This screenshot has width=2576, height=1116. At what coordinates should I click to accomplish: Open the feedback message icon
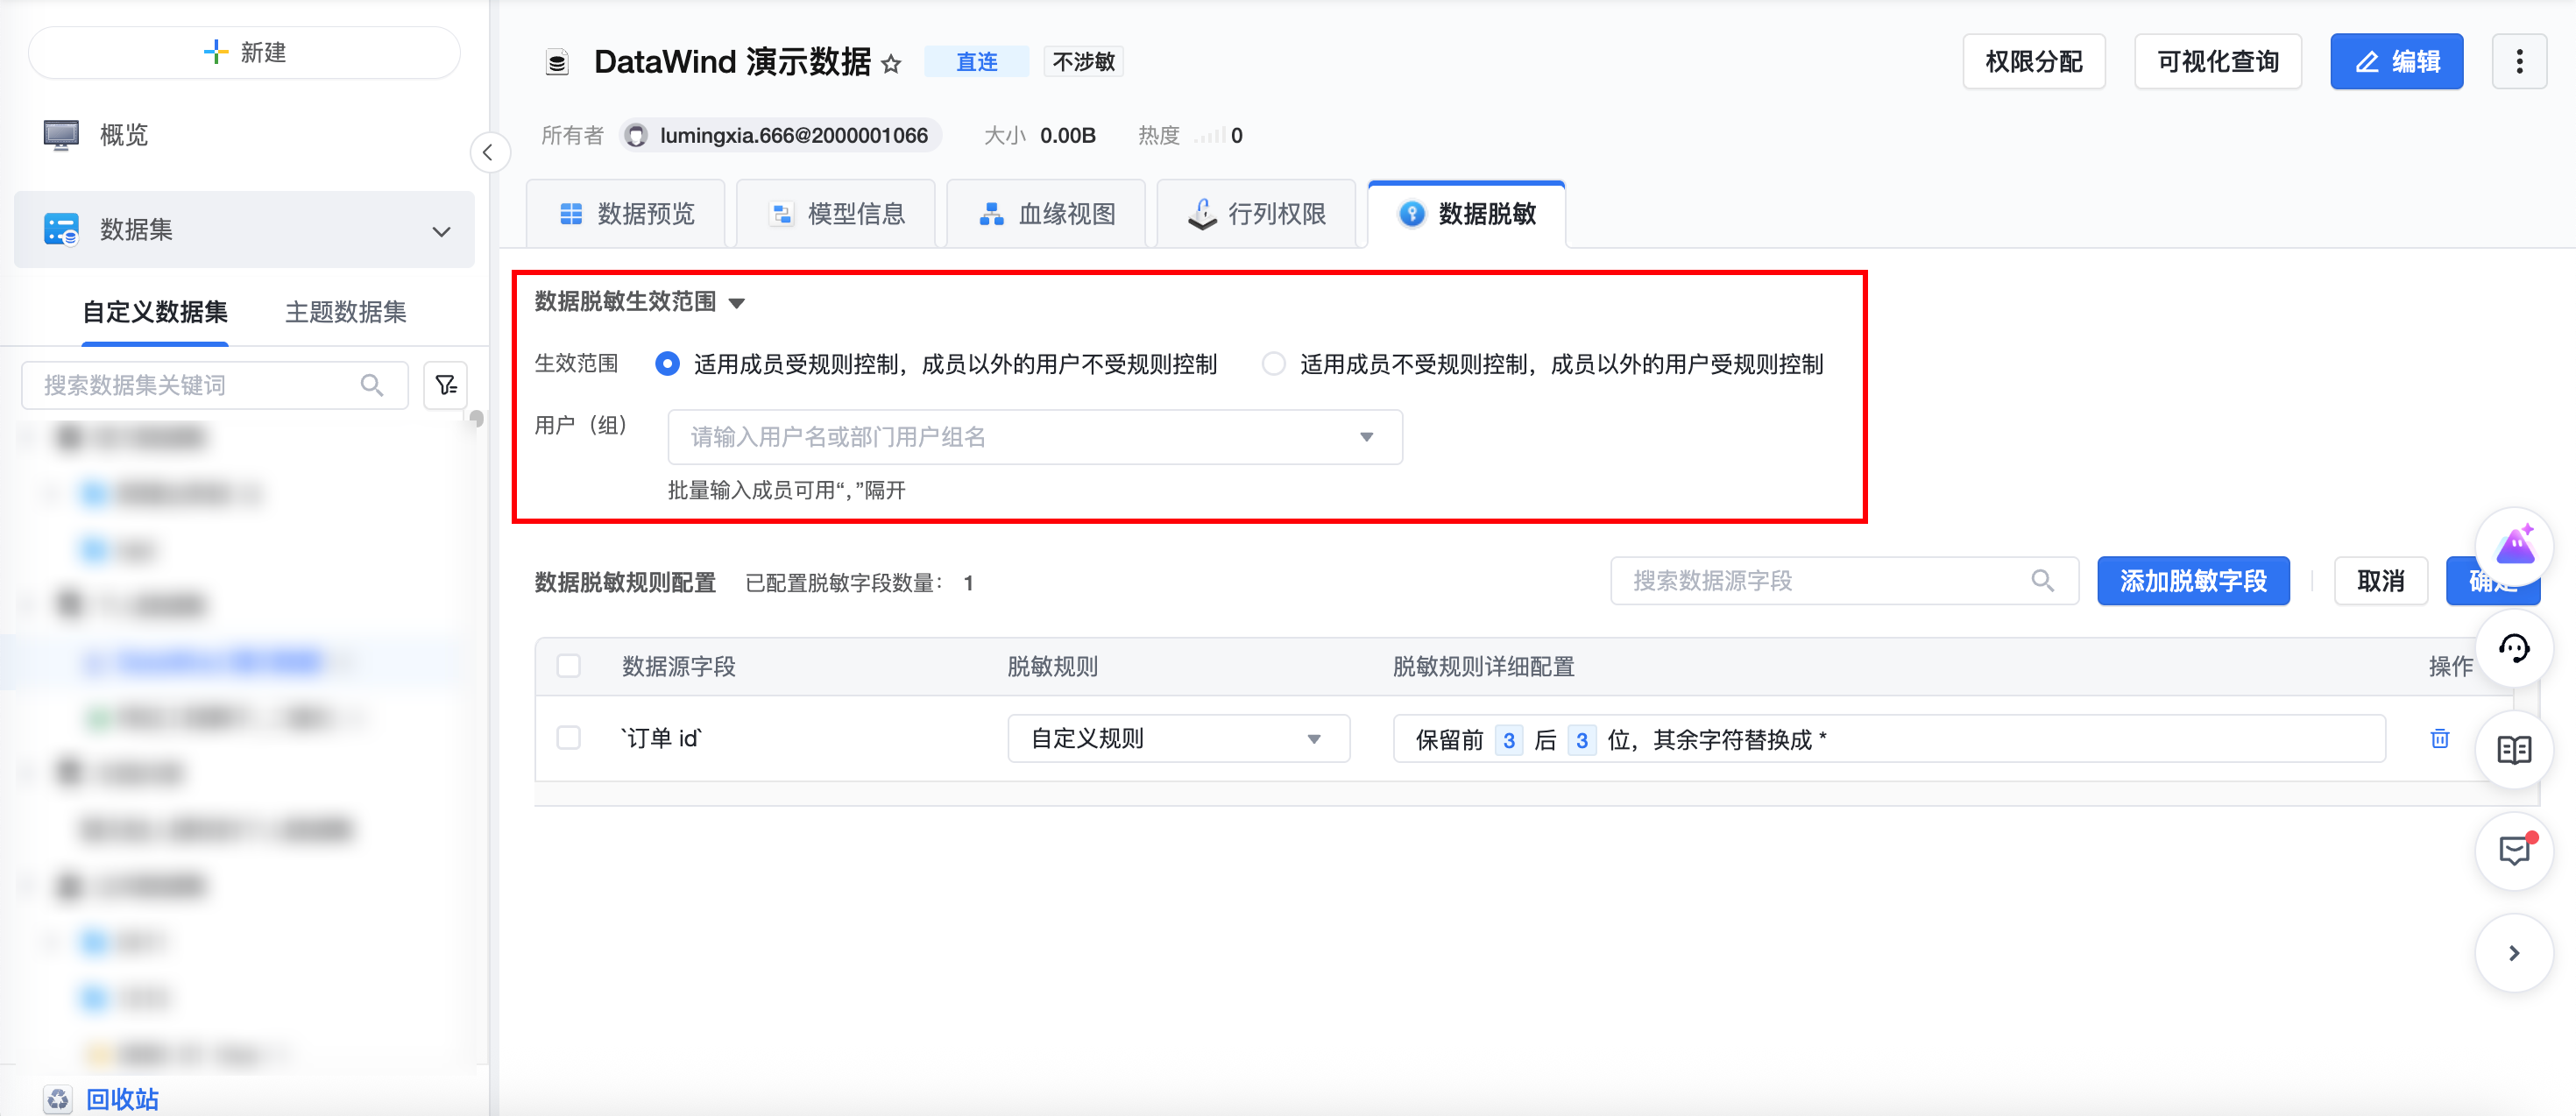[x=2513, y=851]
